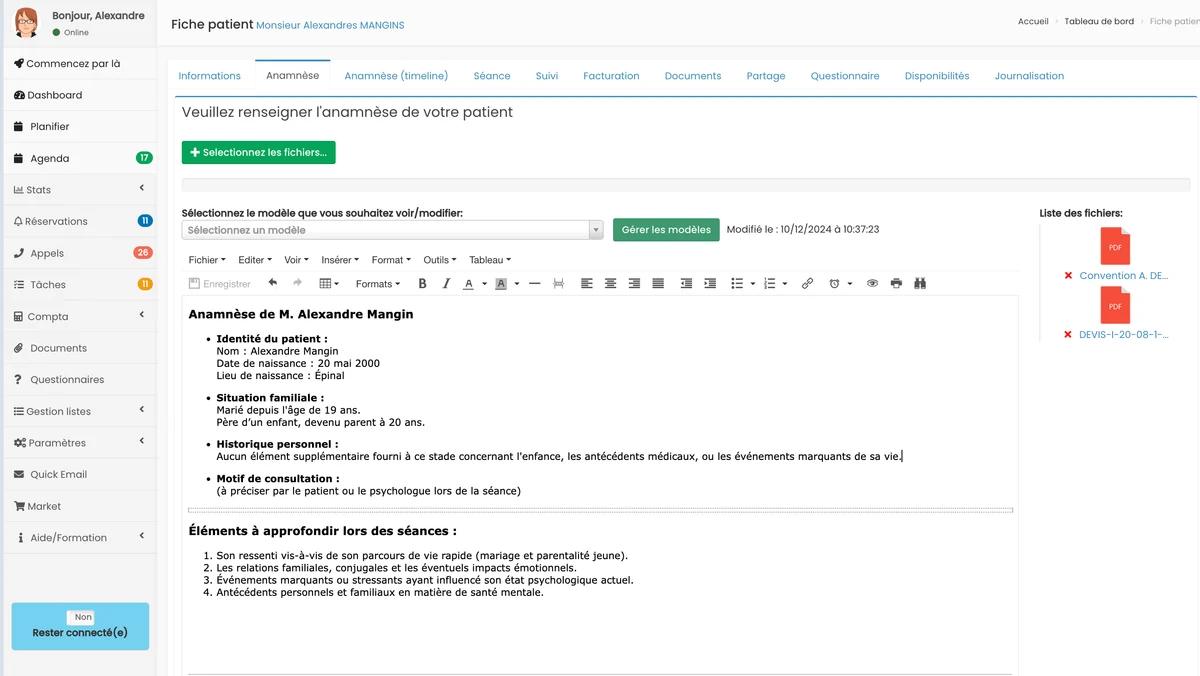Open the Editer menu
The height and width of the screenshot is (676, 1200).
[x=254, y=260]
